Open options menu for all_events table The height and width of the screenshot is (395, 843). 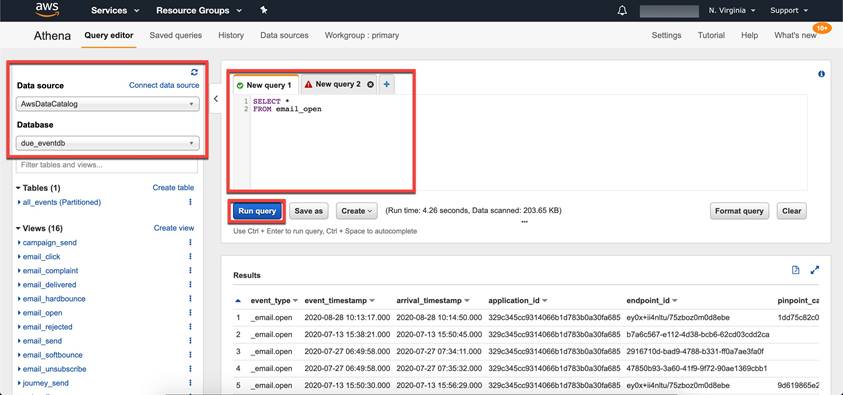190,202
